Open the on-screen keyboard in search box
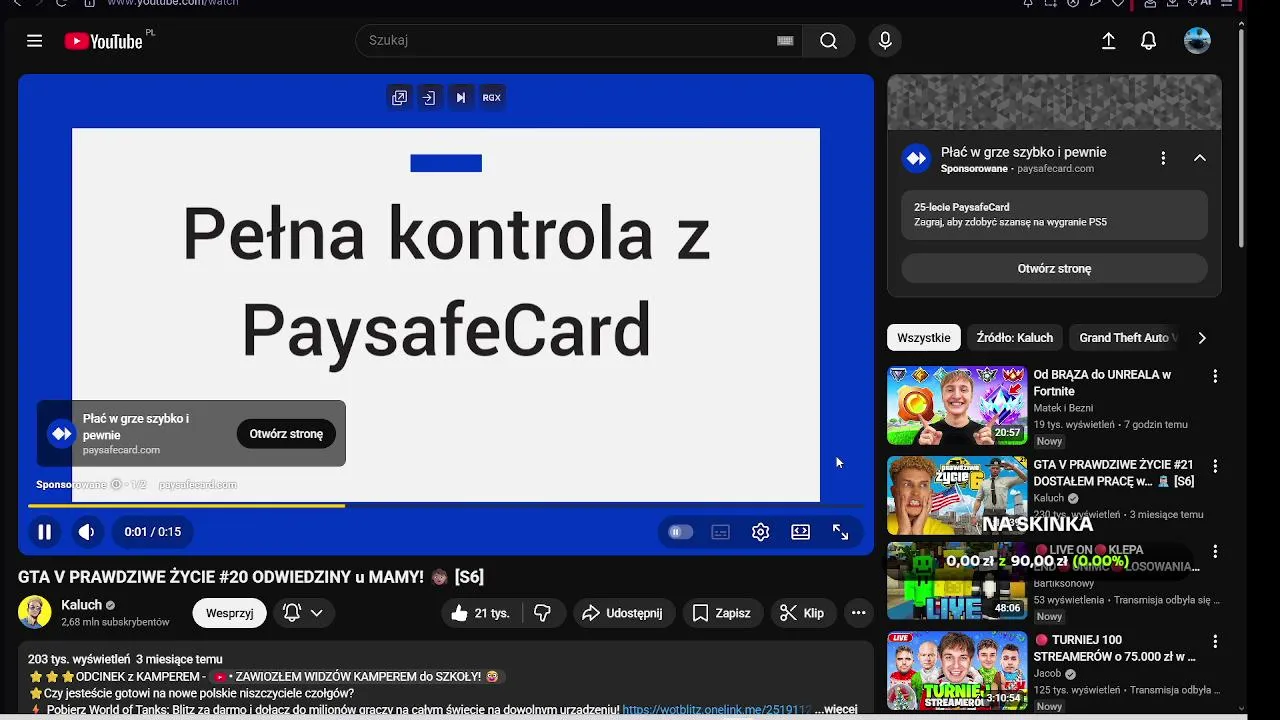The image size is (1280, 720). [x=785, y=41]
